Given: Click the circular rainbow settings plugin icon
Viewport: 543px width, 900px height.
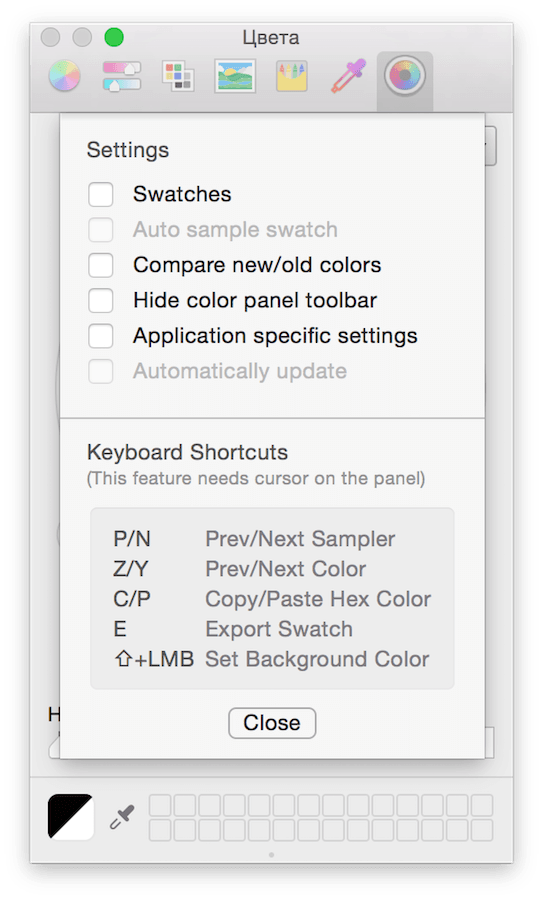Looking at the screenshot, I should 405,76.
